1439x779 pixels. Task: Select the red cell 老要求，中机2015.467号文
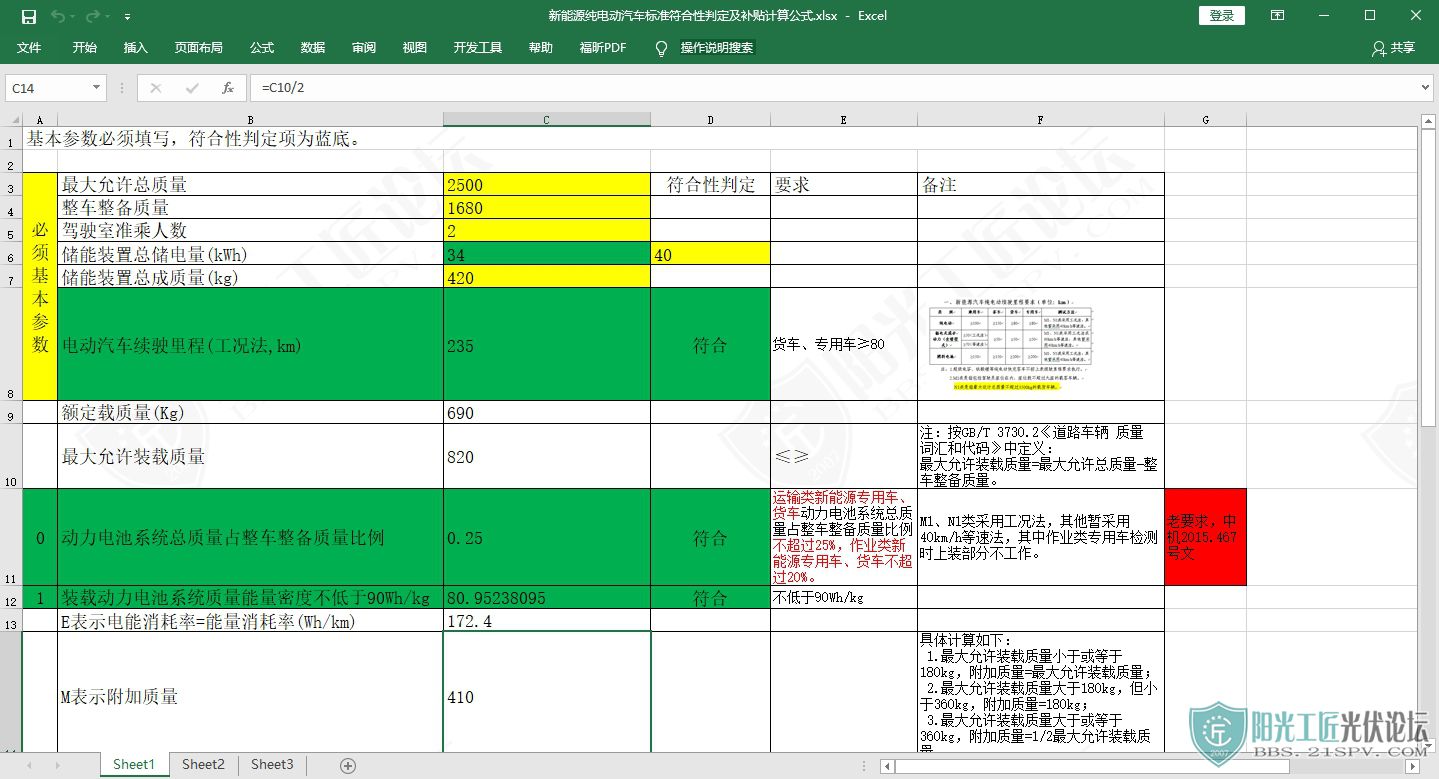(1205, 536)
